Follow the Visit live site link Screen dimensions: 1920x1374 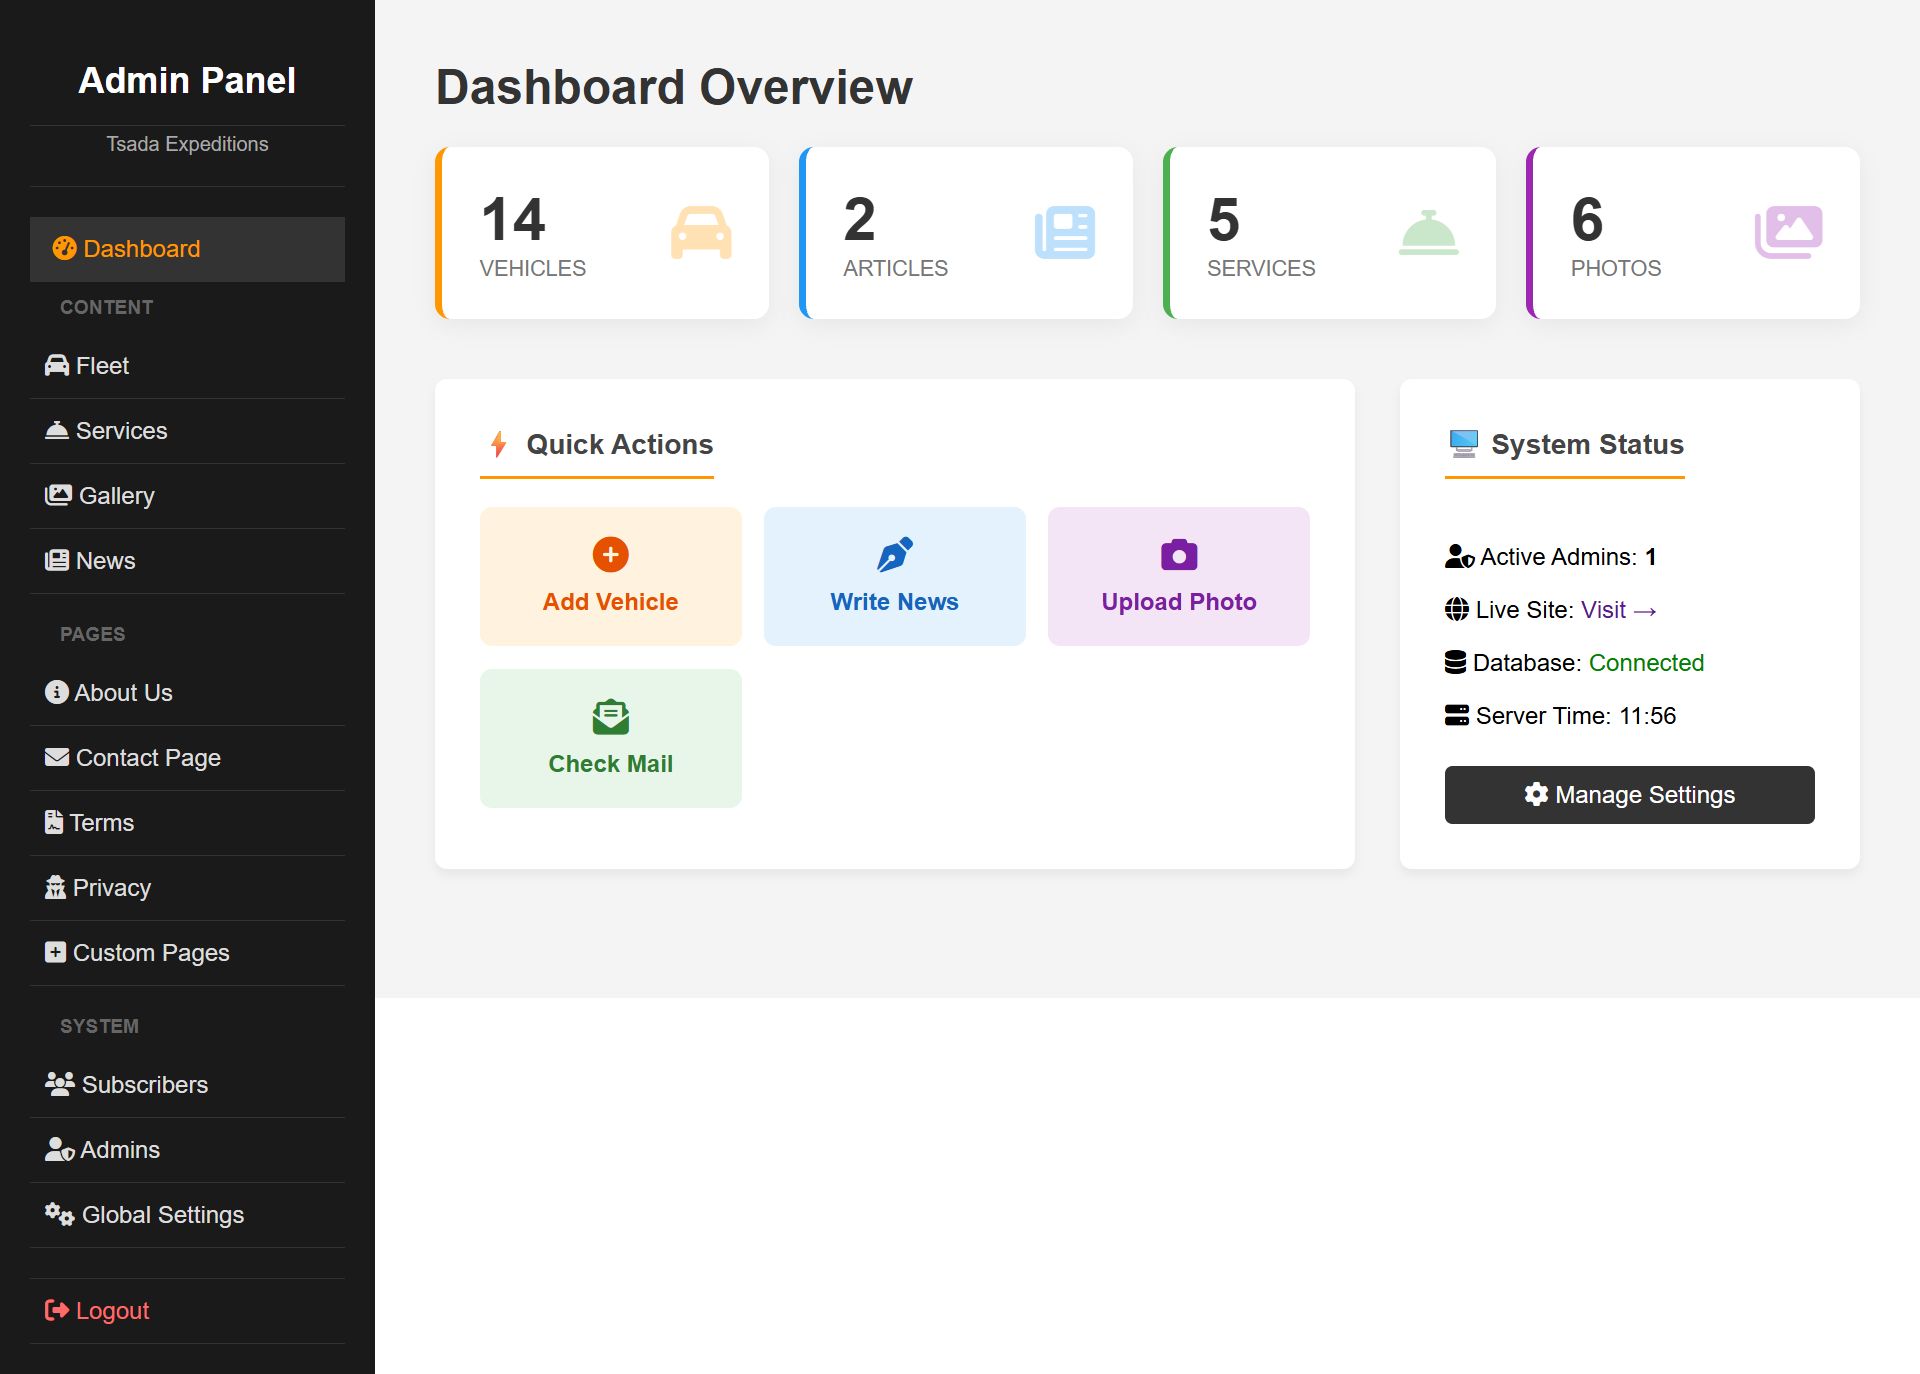click(1618, 610)
